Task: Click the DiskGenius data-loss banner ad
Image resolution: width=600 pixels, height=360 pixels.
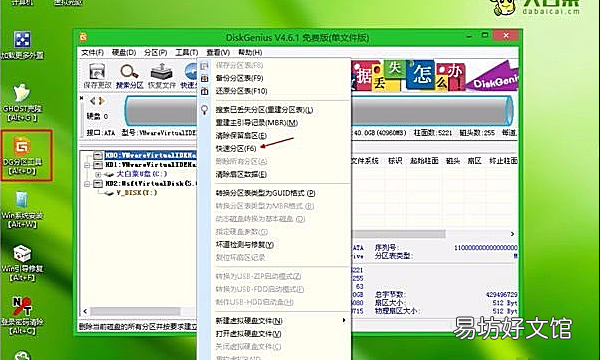Action: (435, 75)
